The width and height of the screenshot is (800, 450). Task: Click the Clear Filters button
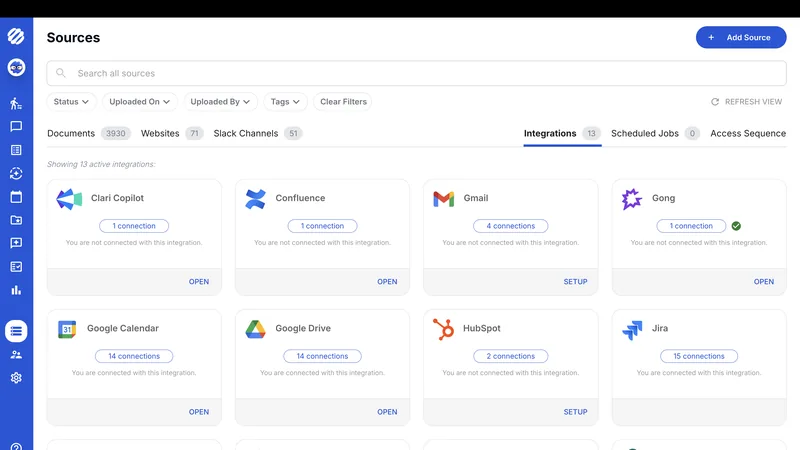click(343, 102)
